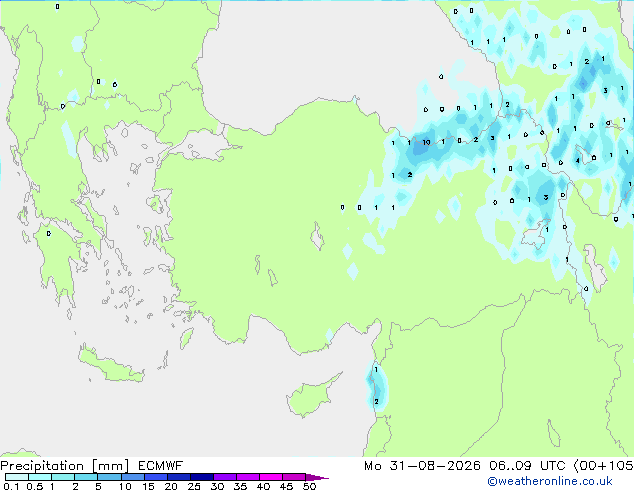Click the legend value 50 label

(309, 486)
